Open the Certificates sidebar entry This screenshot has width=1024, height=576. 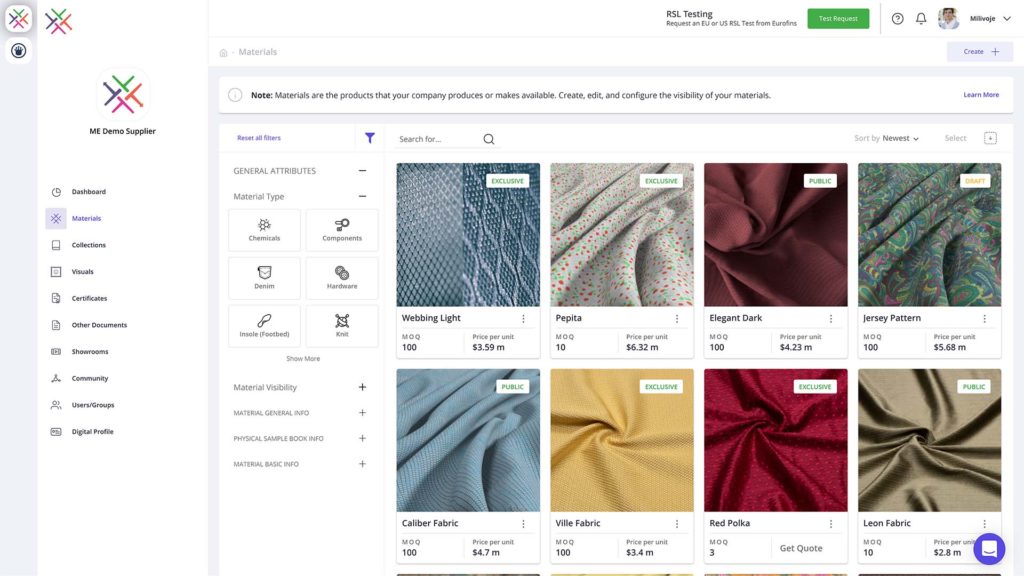tap(90, 298)
